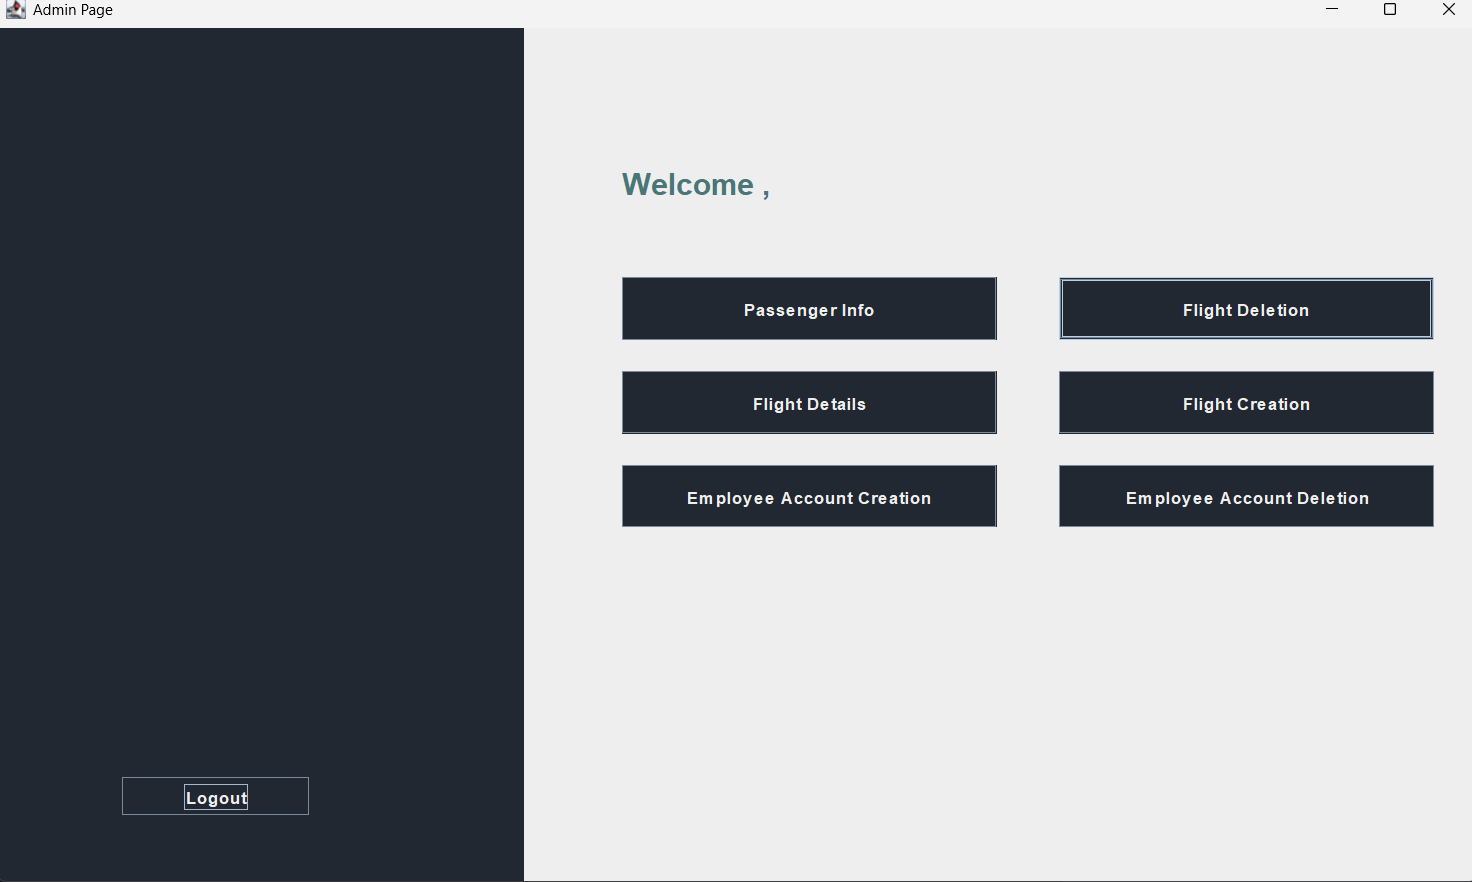Open the Flight Creation form
This screenshot has width=1472, height=882.
pyautogui.click(x=1246, y=403)
